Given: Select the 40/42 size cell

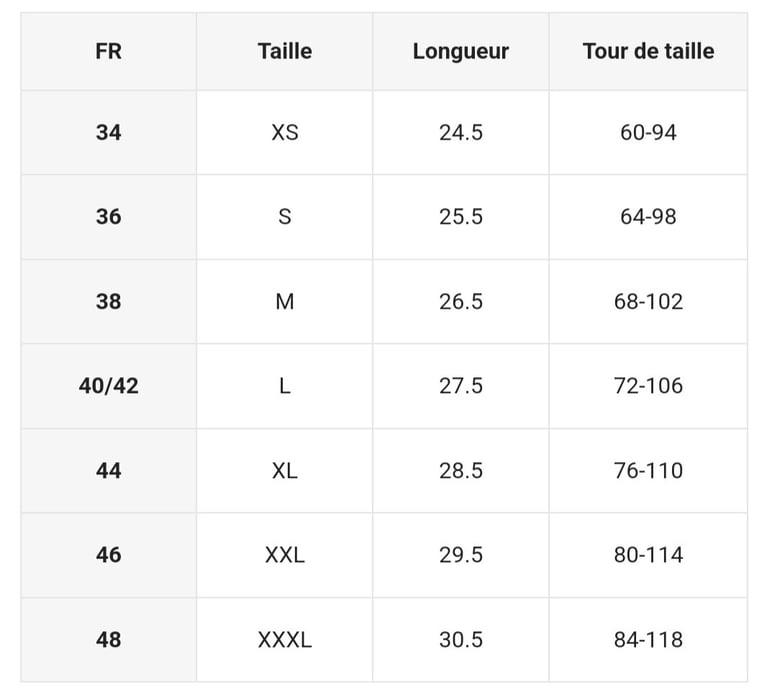Looking at the screenshot, I should (x=108, y=385).
